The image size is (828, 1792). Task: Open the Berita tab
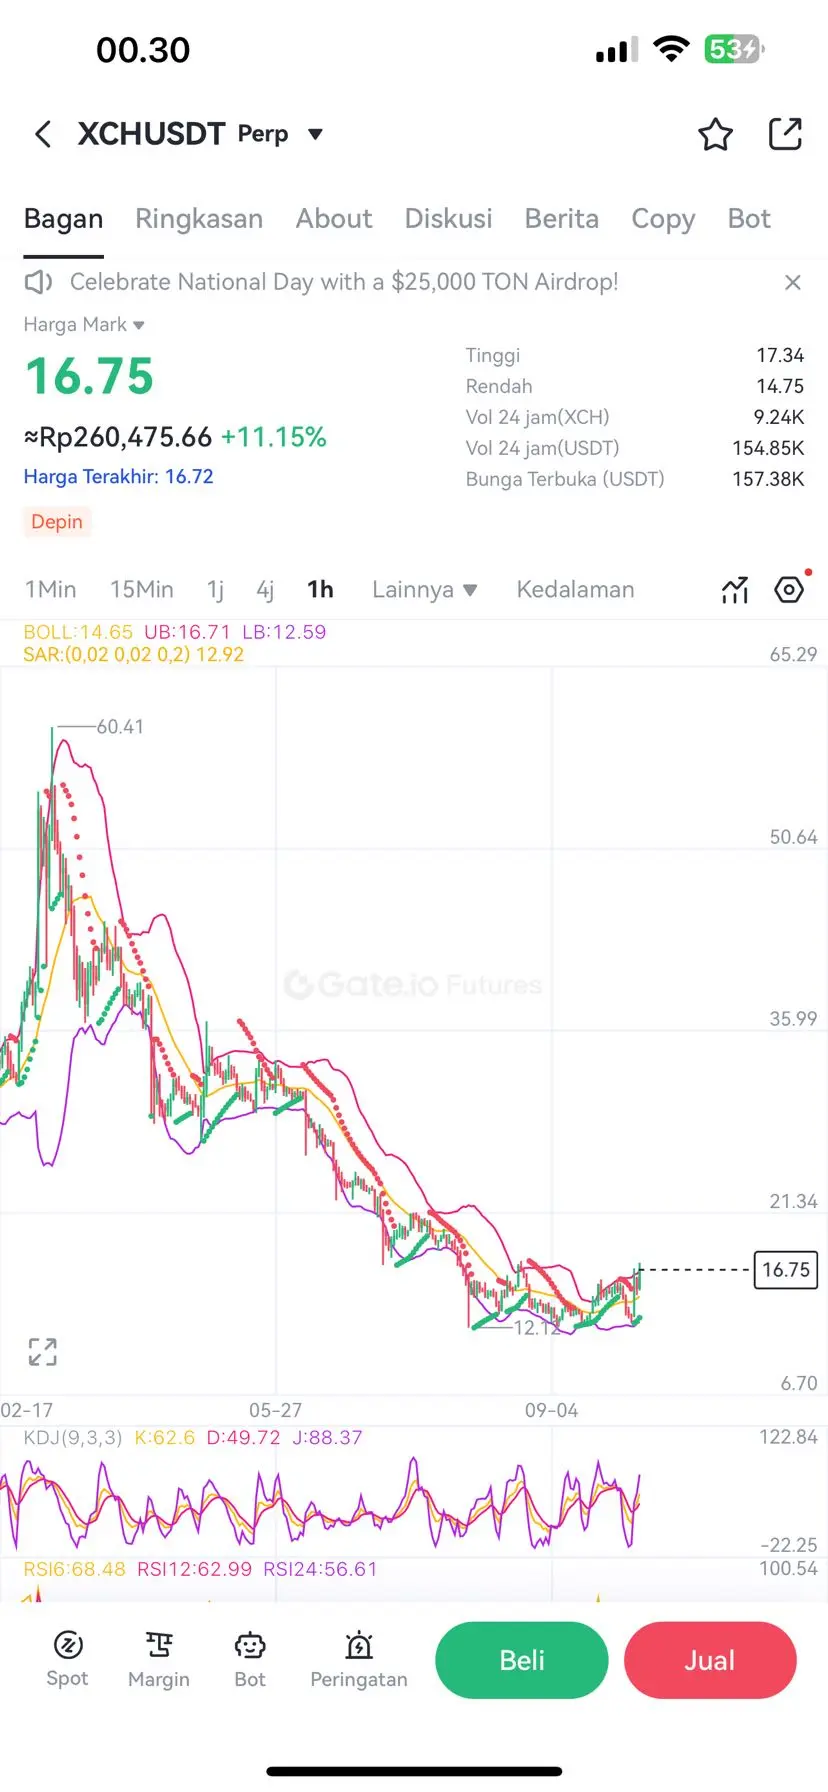[562, 219]
